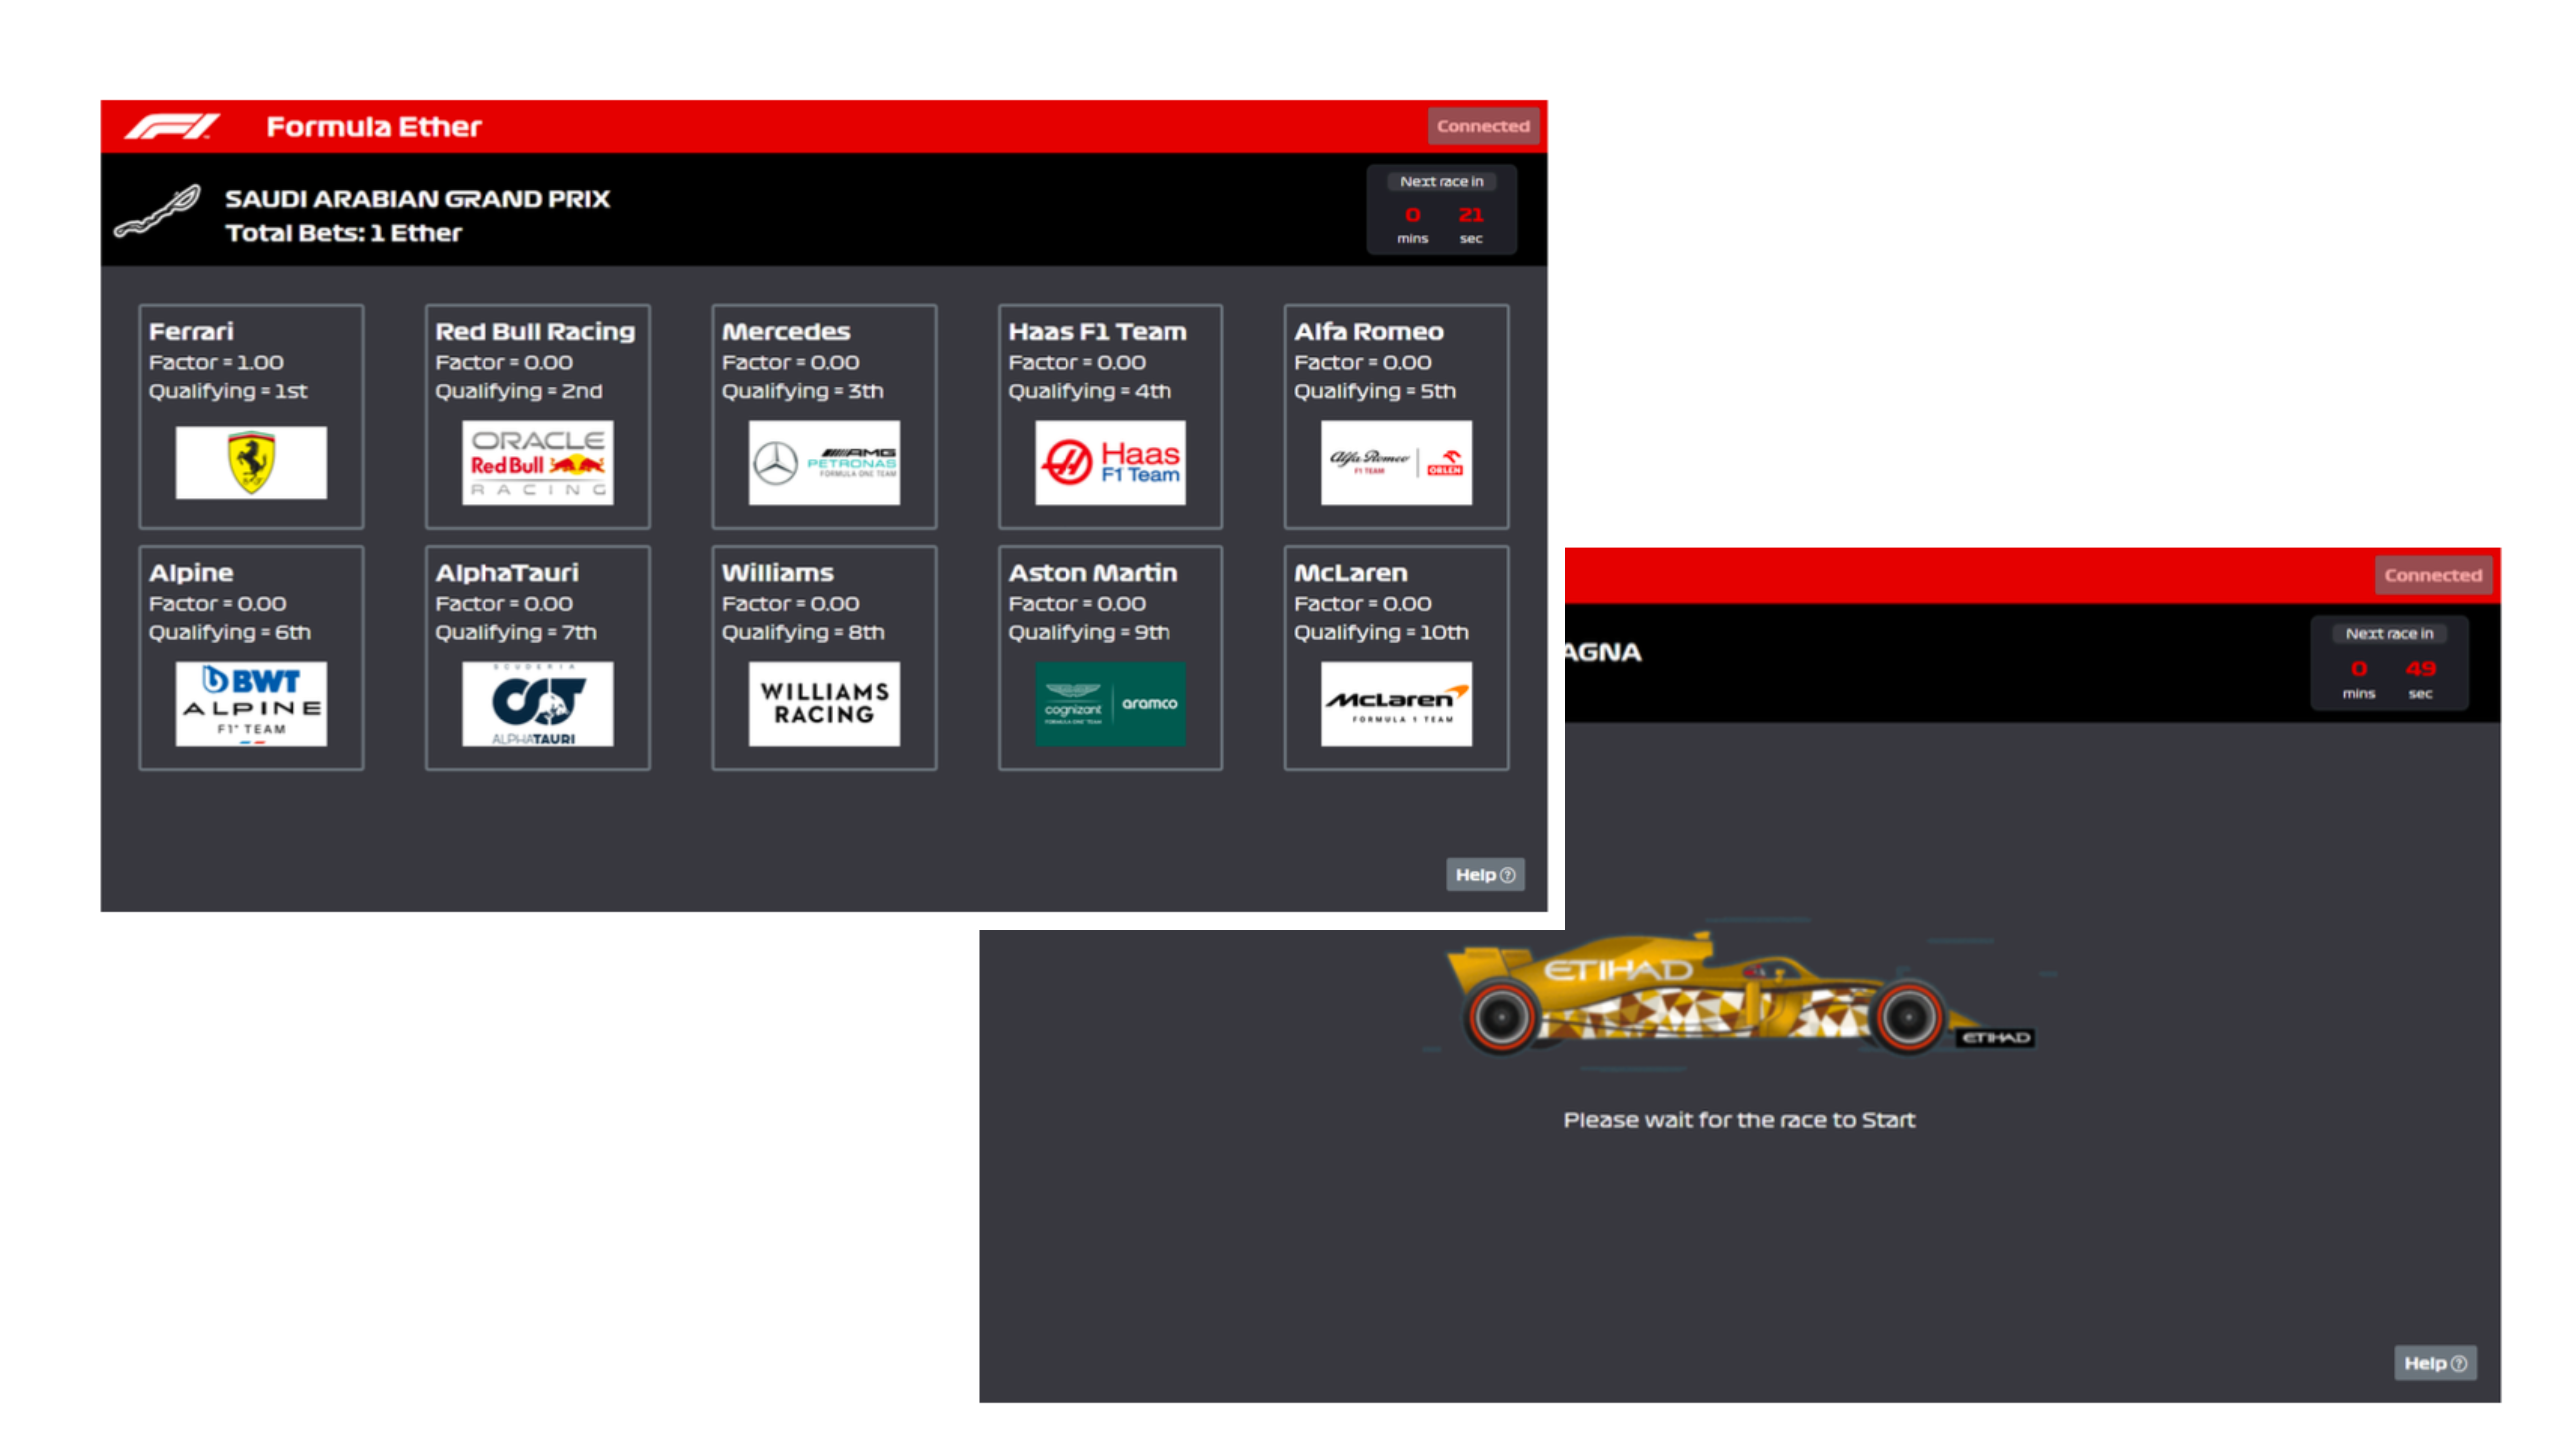Open Help in the race waiting window
This screenshot has width=2560, height=1440.
pyautogui.click(x=2435, y=1363)
